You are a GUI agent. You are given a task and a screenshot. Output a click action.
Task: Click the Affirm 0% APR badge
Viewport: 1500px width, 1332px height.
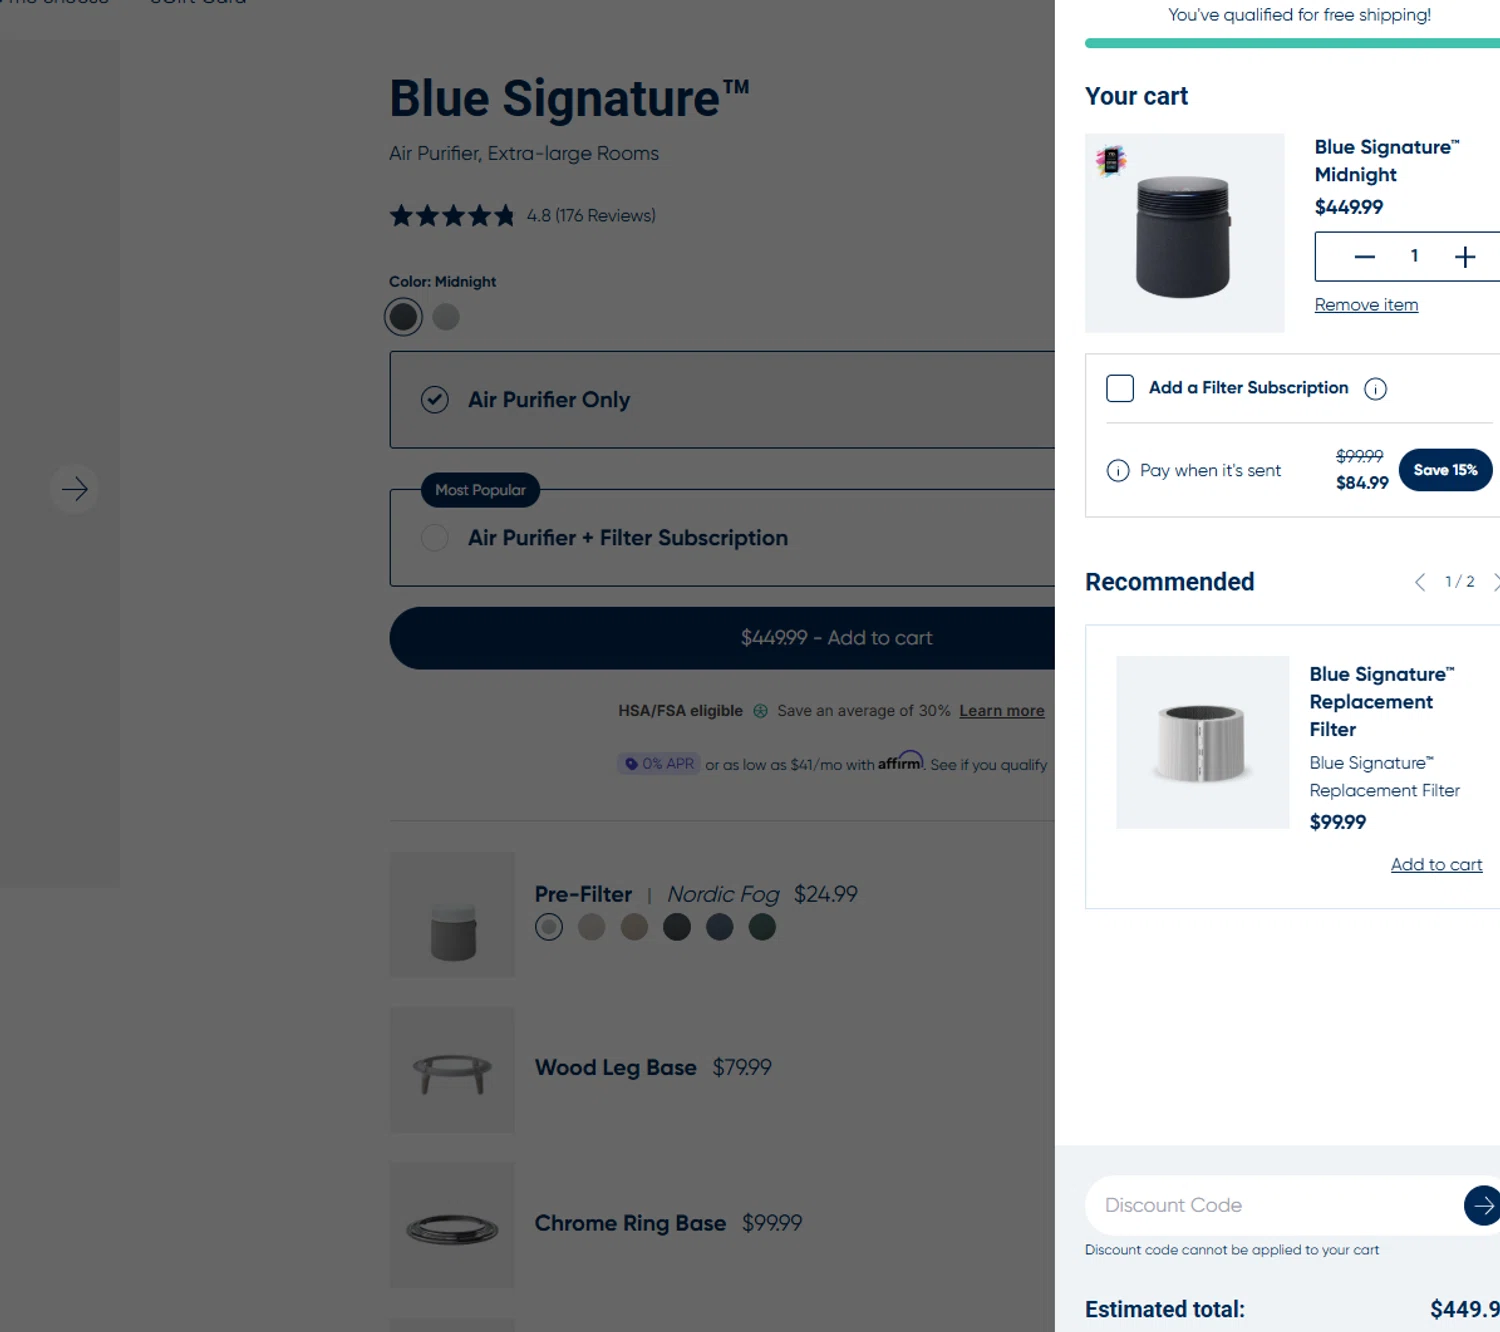click(x=659, y=764)
